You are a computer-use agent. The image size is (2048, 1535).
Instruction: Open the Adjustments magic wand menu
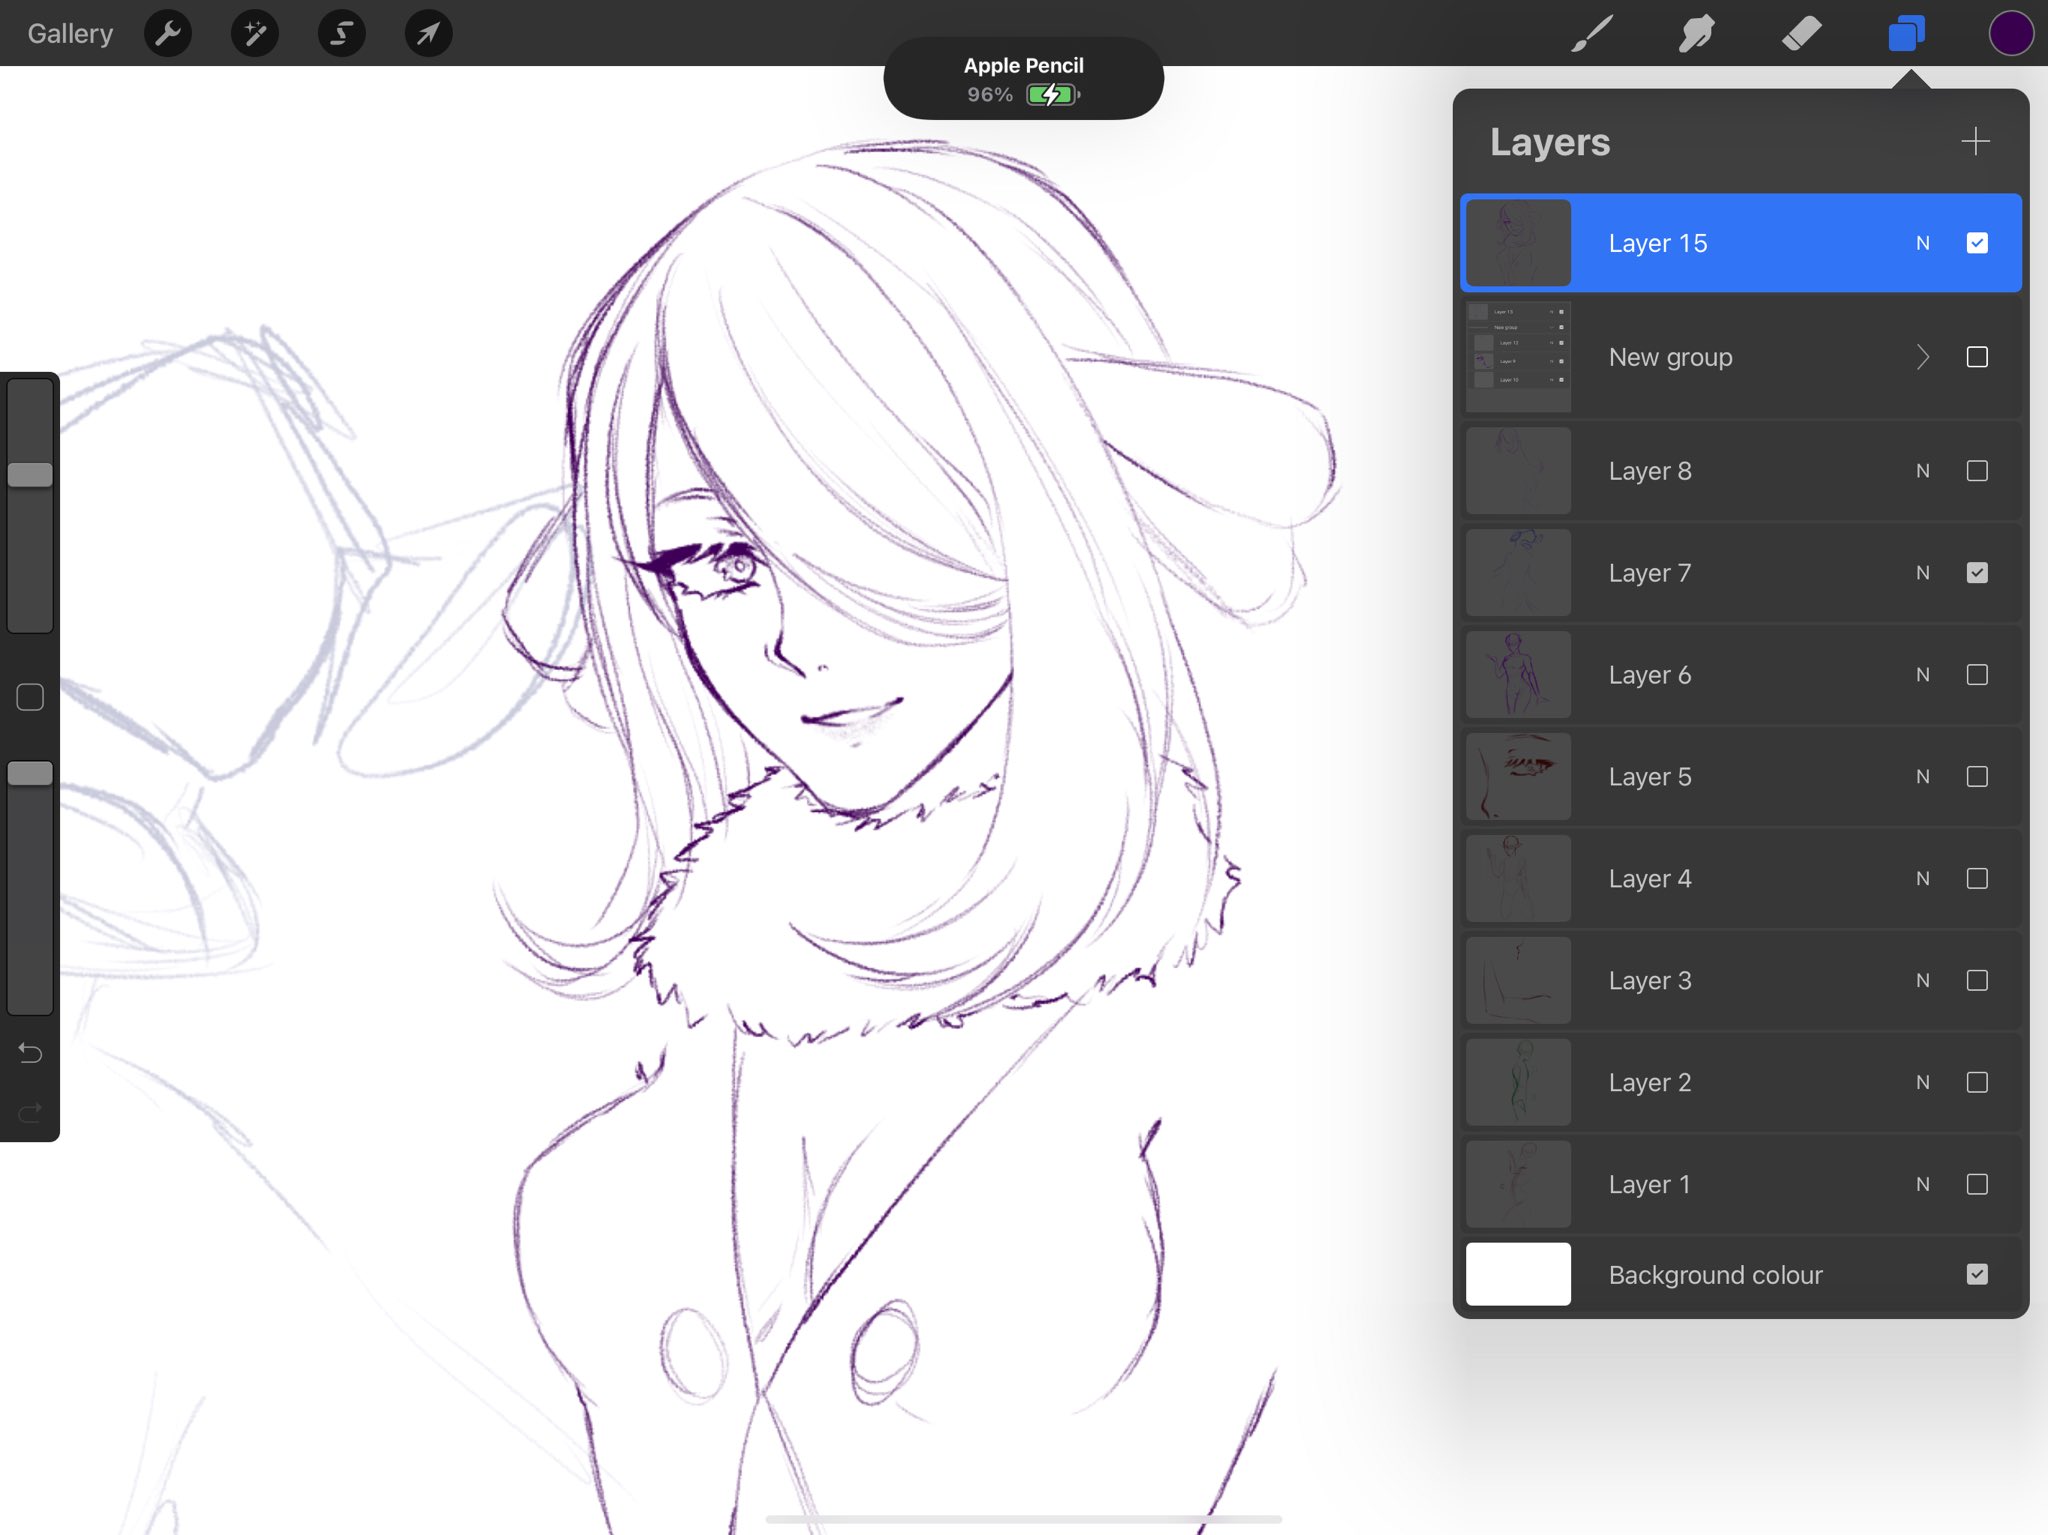click(255, 34)
